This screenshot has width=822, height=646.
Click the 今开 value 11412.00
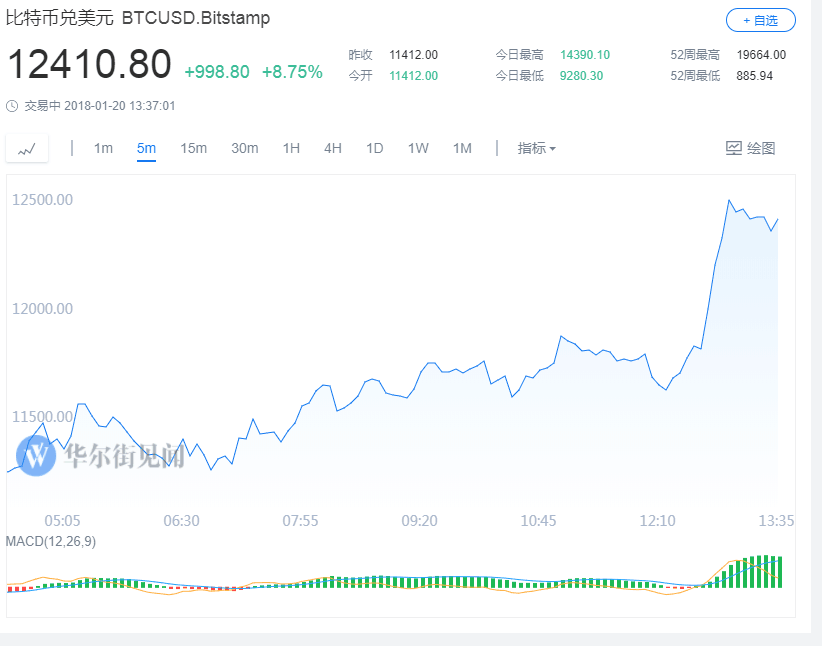(x=414, y=76)
